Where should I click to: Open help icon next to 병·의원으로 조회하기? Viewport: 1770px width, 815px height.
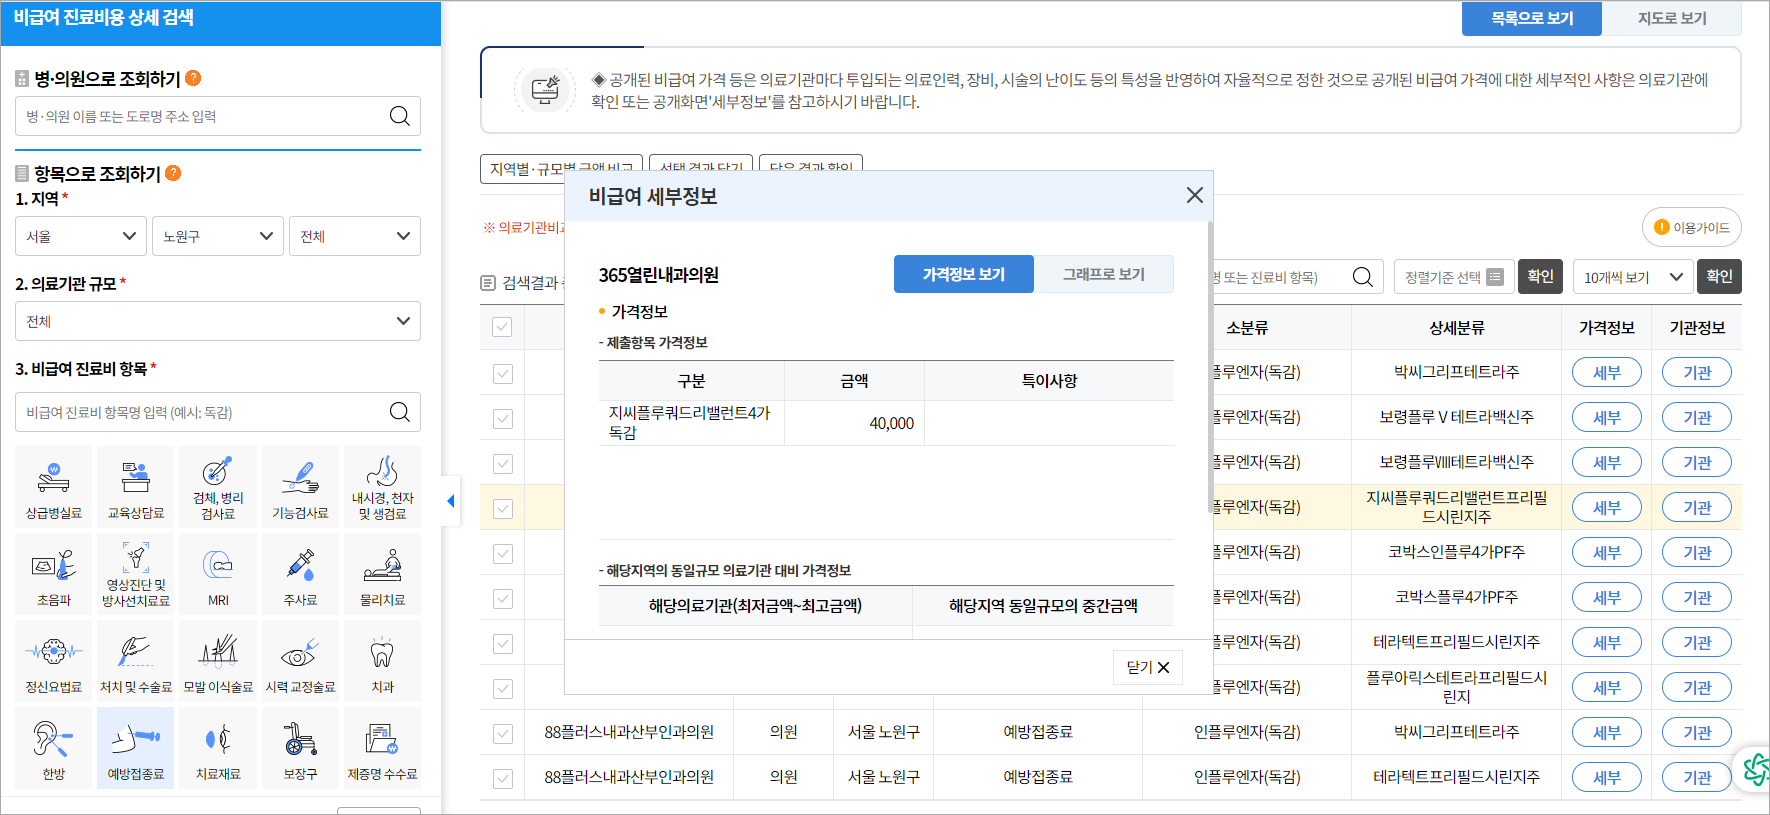pyautogui.click(x=193, y=78)
